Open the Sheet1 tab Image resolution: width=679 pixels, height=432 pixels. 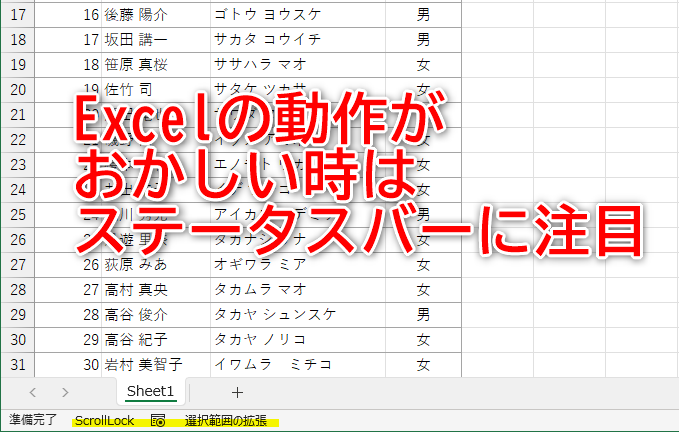(x=151, y=392)
